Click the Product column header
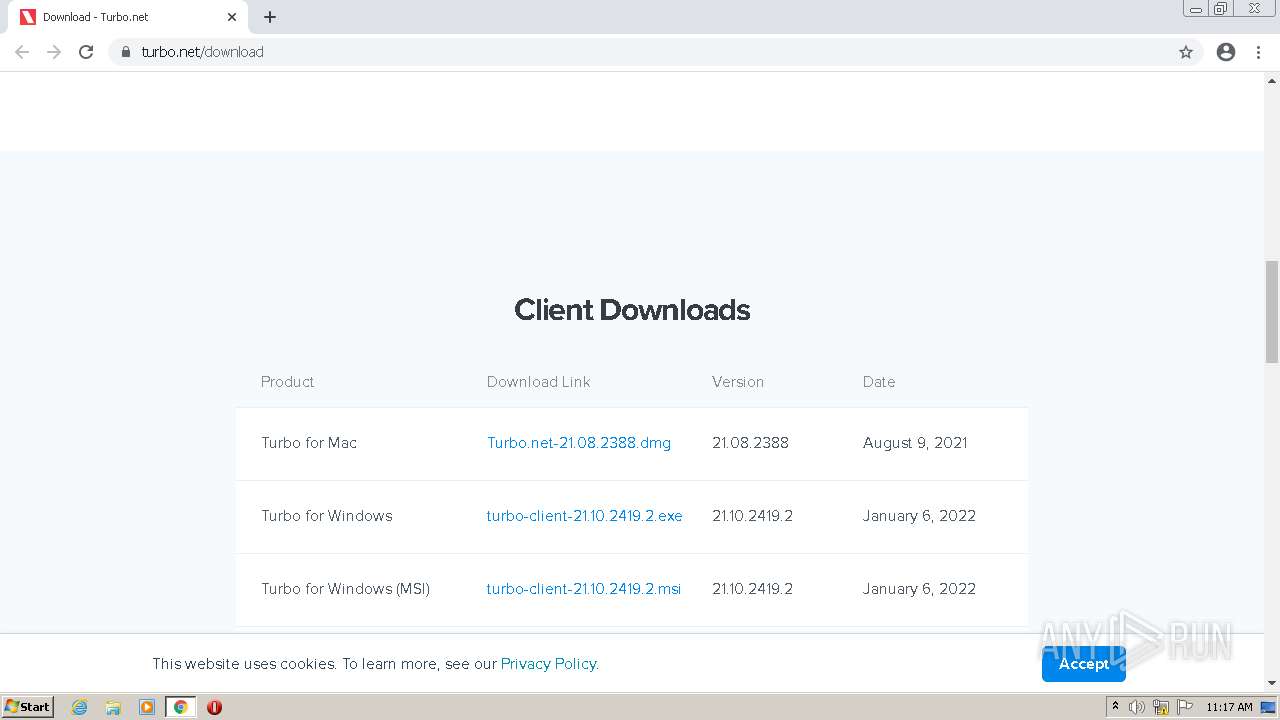Viewport: 1280px width, 720px height. tap(288, 382)
